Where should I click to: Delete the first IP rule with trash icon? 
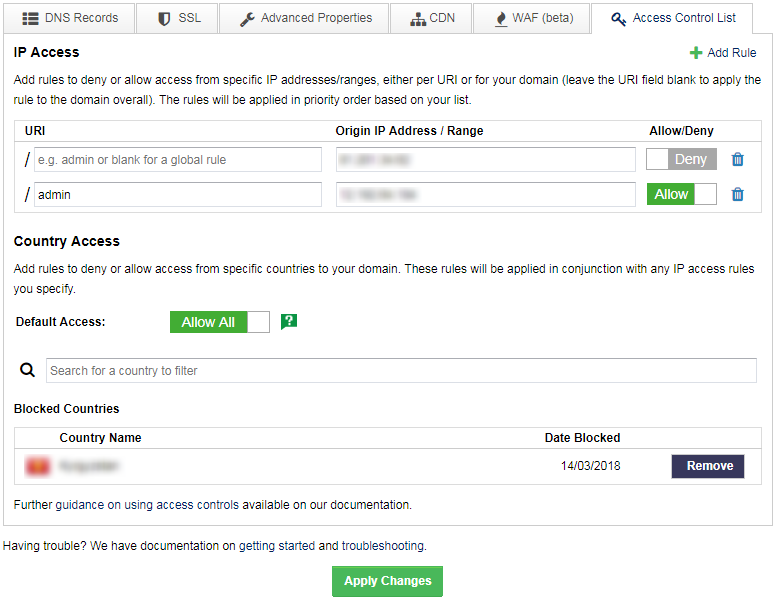click(x=738, y=160)
